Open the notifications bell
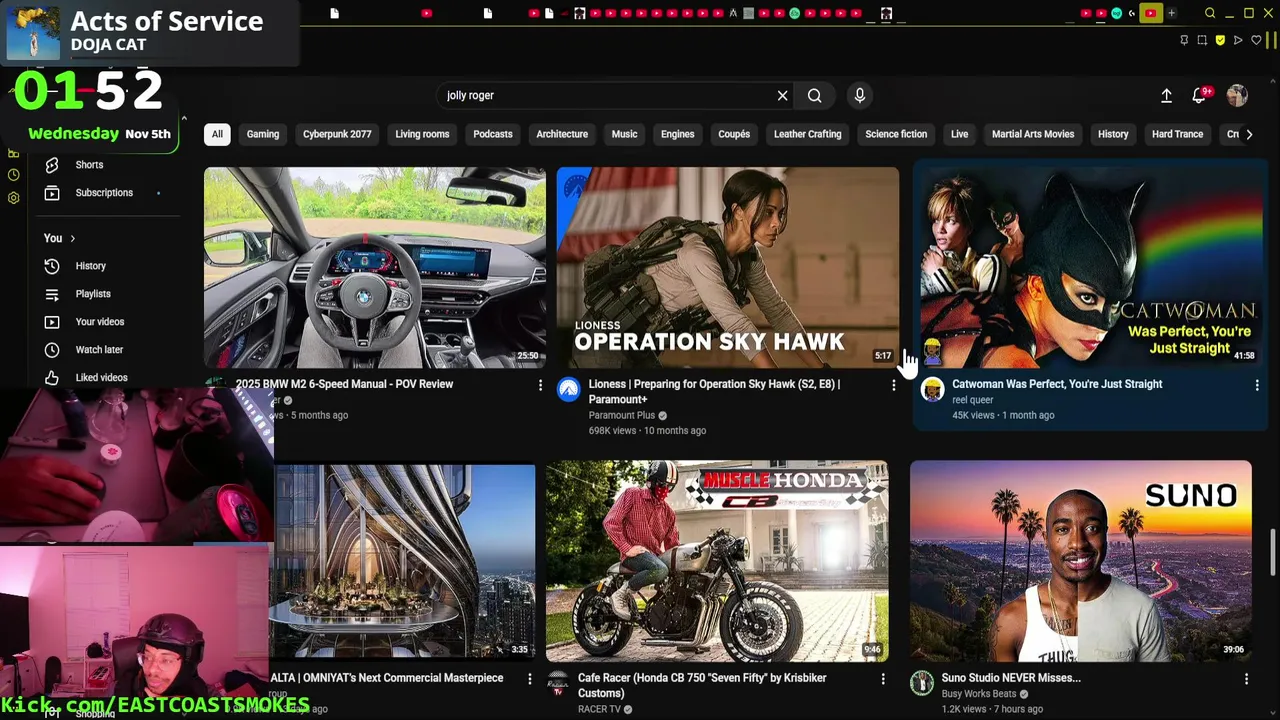The image size is (1280, 720). (1199, 95)
